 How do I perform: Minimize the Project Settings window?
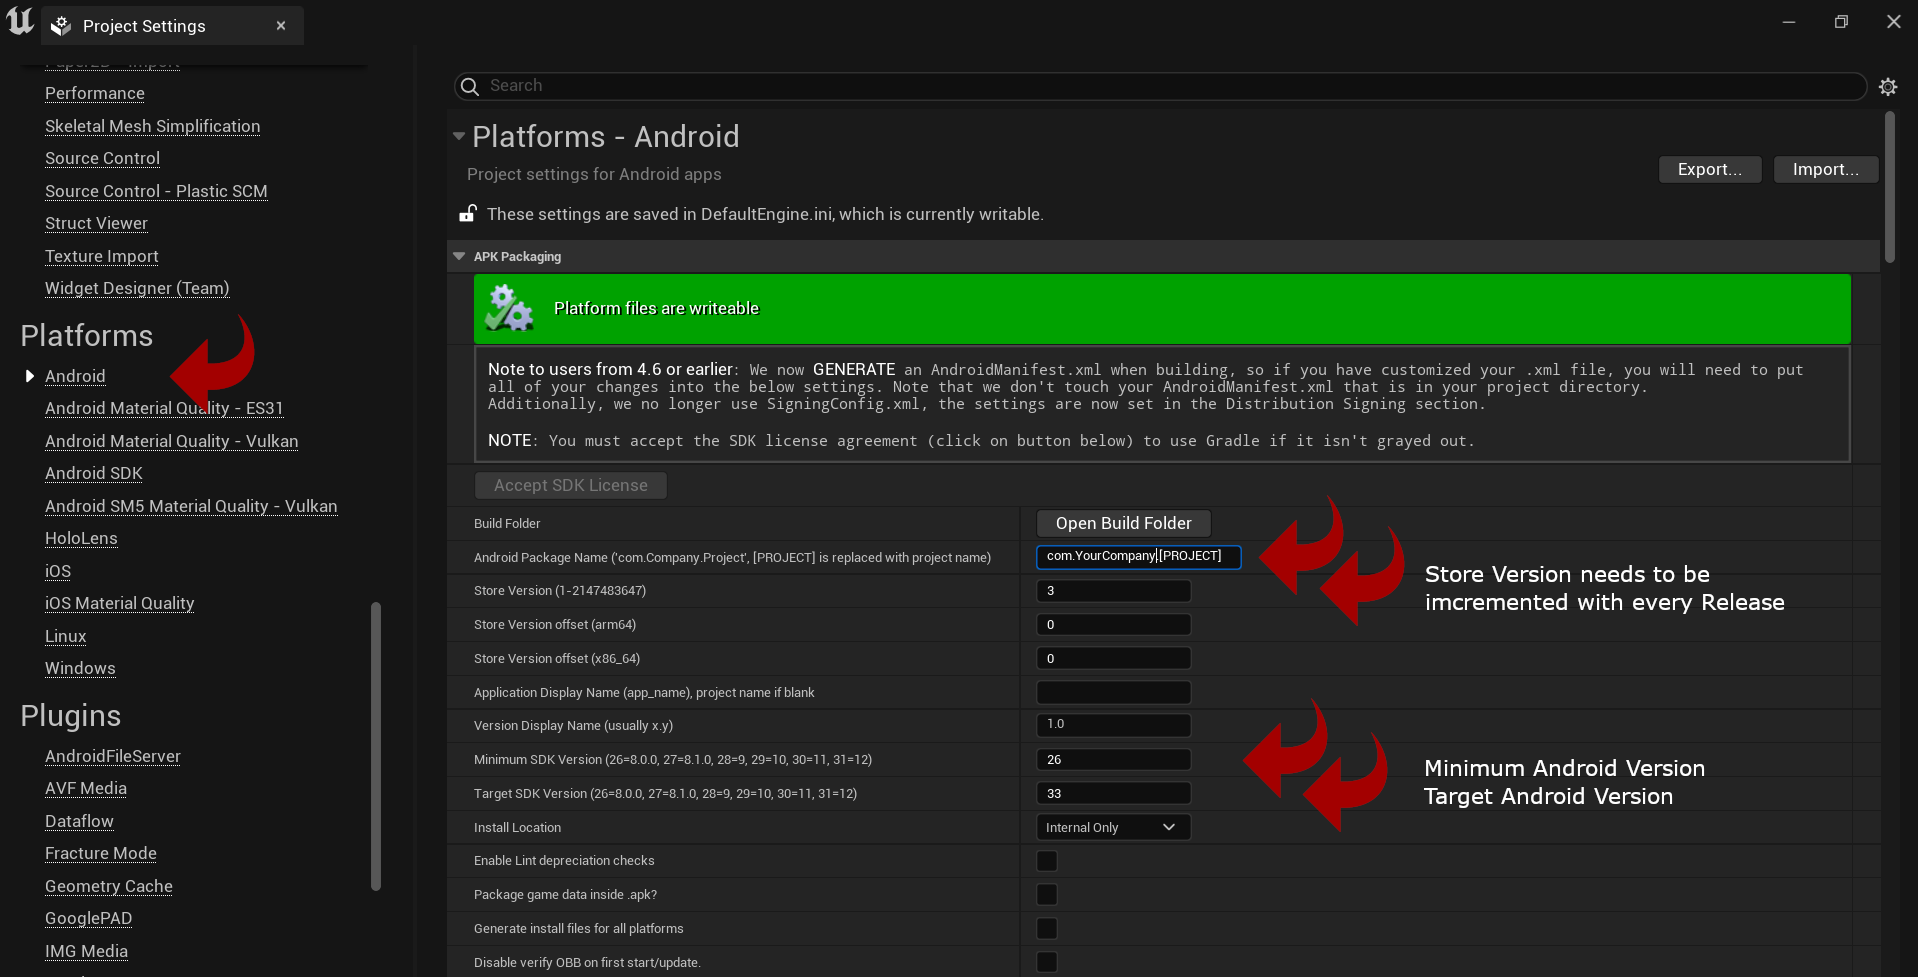tap(1789, 22)
